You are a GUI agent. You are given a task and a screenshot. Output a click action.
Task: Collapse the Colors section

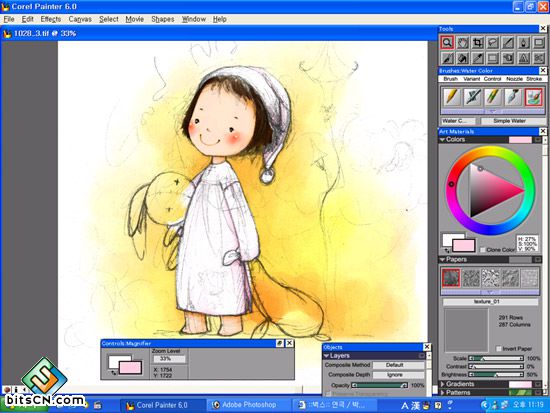(443, 140)
